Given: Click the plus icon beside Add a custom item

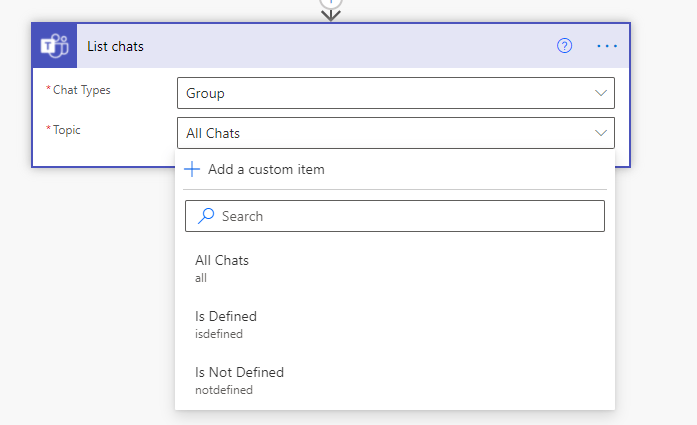Looking at the screenshot, I should [x=193, y=169].
